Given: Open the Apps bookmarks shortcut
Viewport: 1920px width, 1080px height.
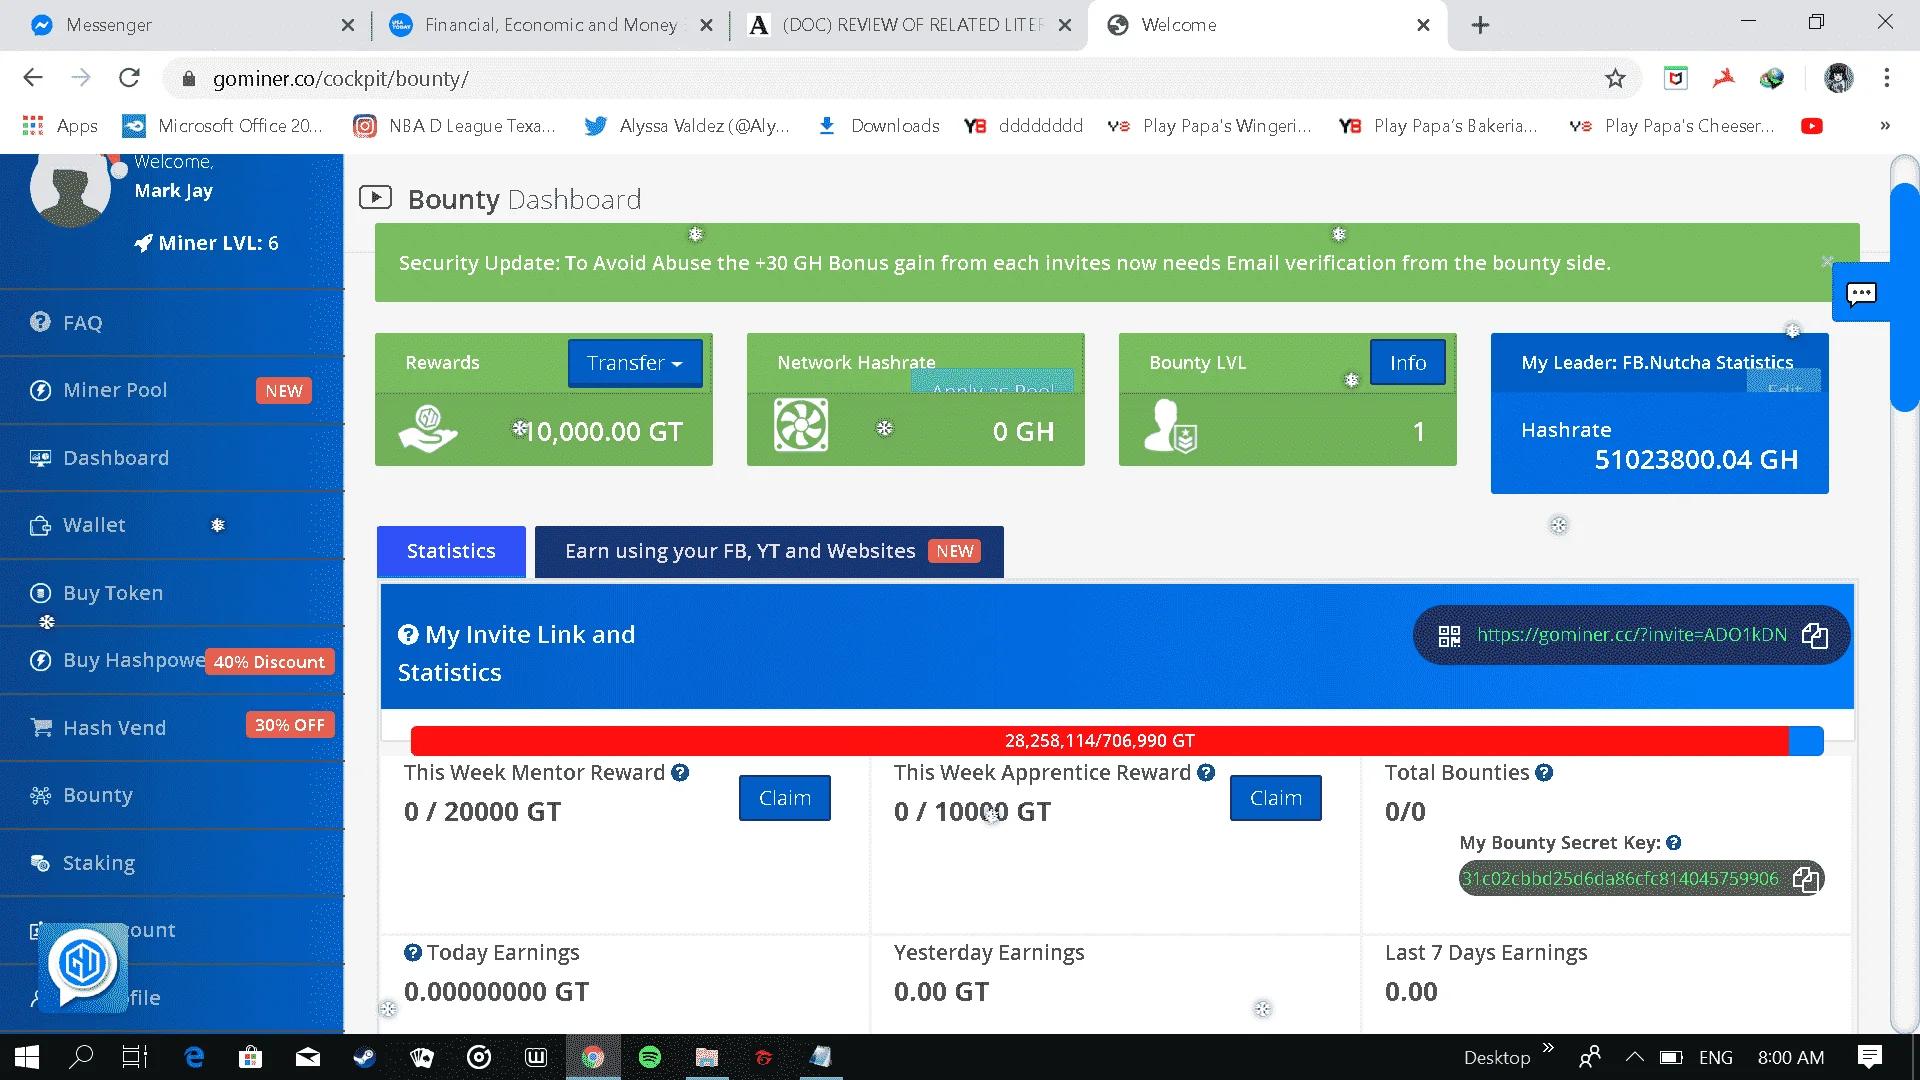Looking at the screenshot, I should [x=60, y=126].
